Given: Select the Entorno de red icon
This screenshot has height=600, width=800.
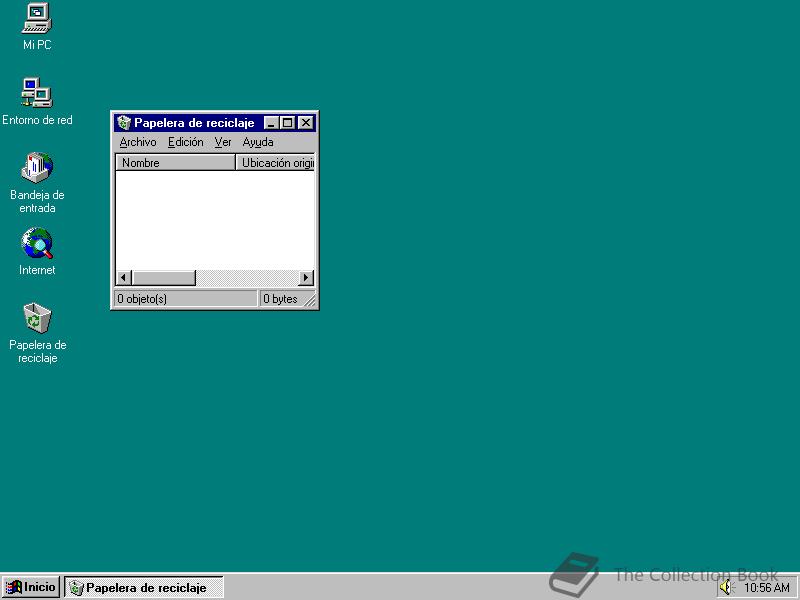Looking at the screenshot, I should point(37,102).
